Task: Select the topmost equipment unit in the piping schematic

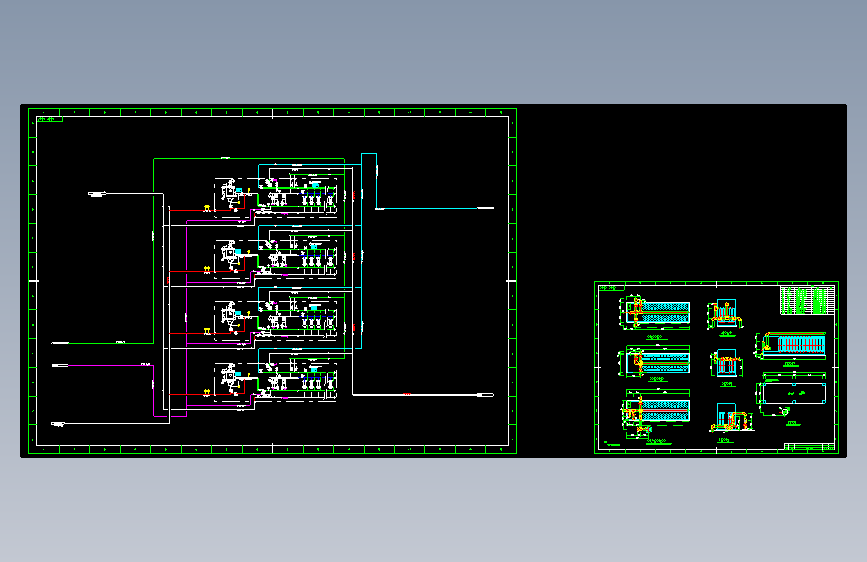Action: coord(276,197)
